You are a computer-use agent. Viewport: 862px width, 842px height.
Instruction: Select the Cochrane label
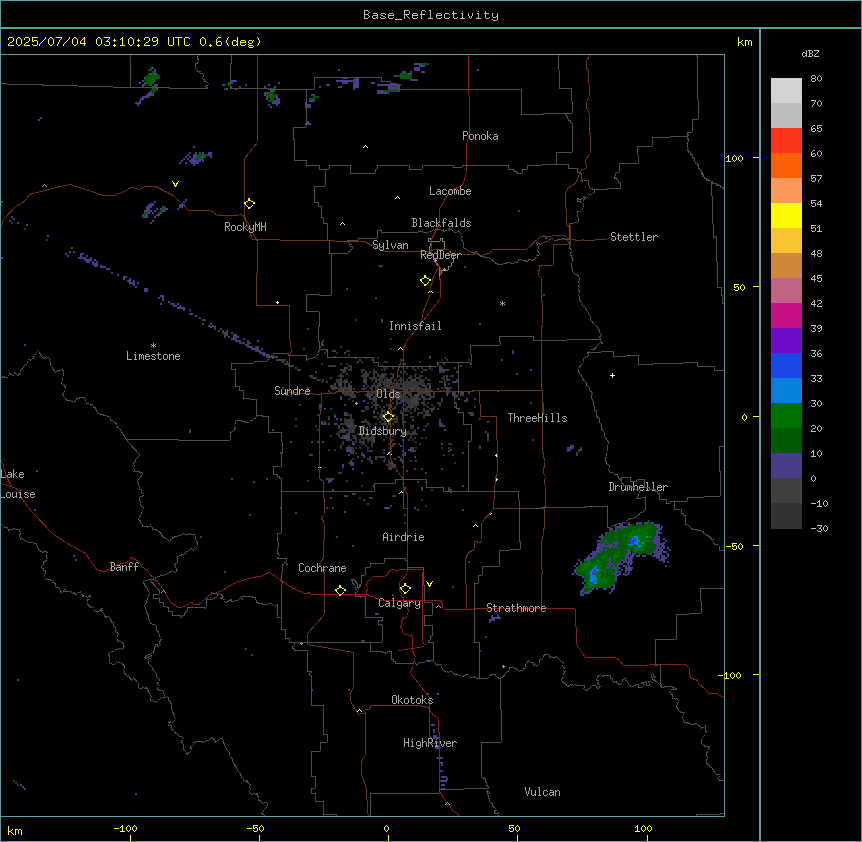click(322, 568)
